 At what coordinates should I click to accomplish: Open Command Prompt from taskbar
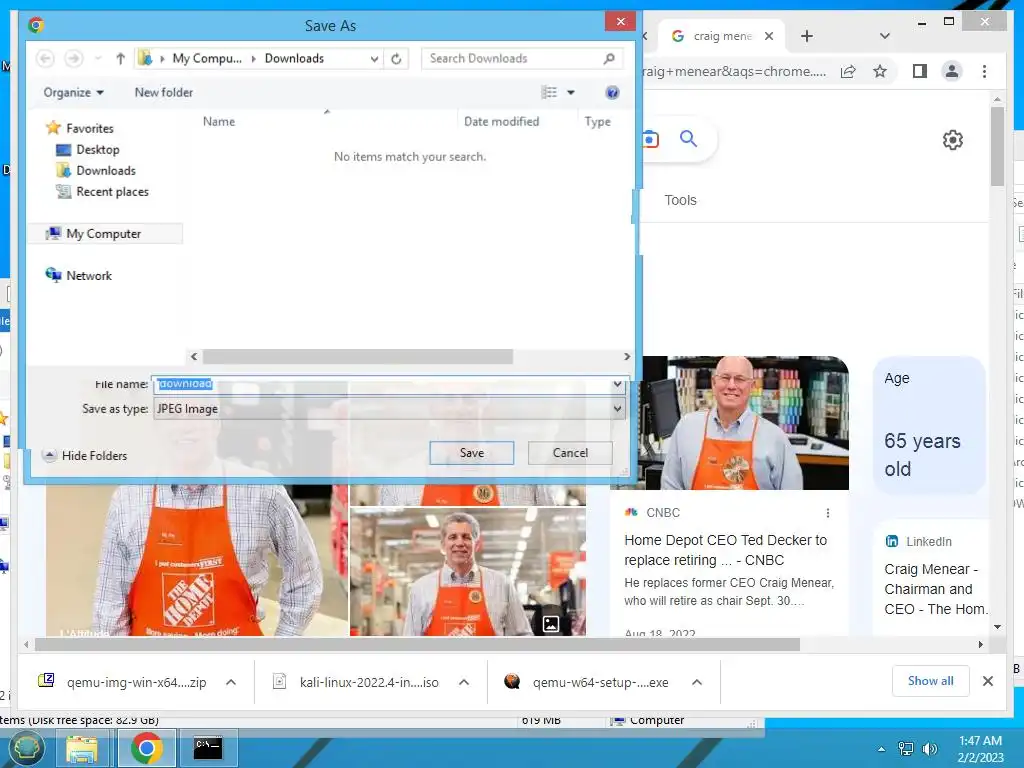pos(208,748)
